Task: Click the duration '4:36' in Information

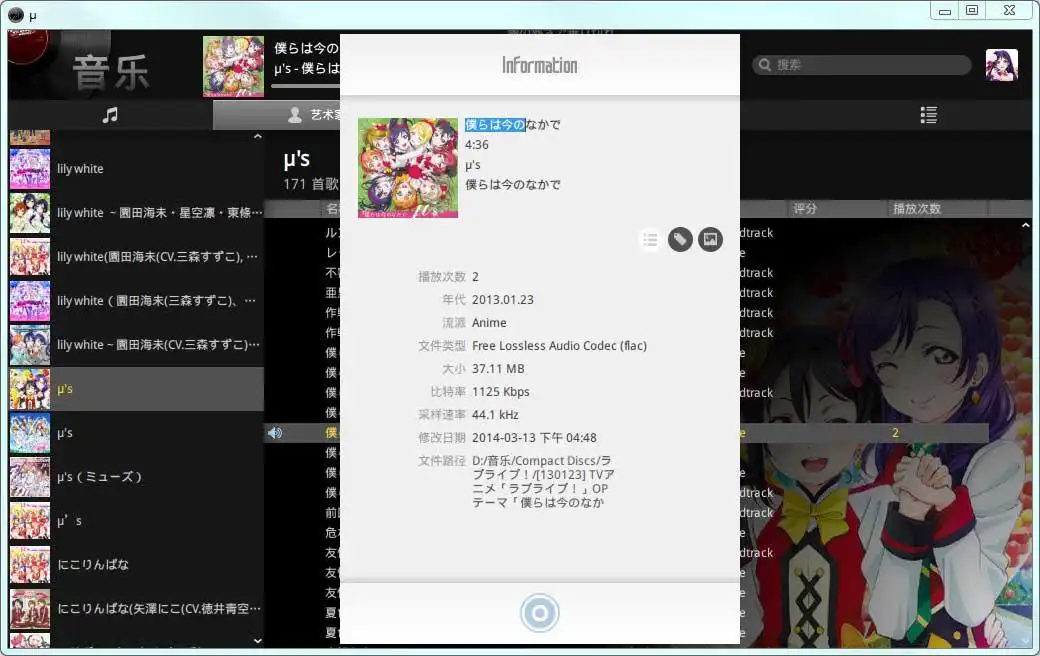Action: click(476, 145)
